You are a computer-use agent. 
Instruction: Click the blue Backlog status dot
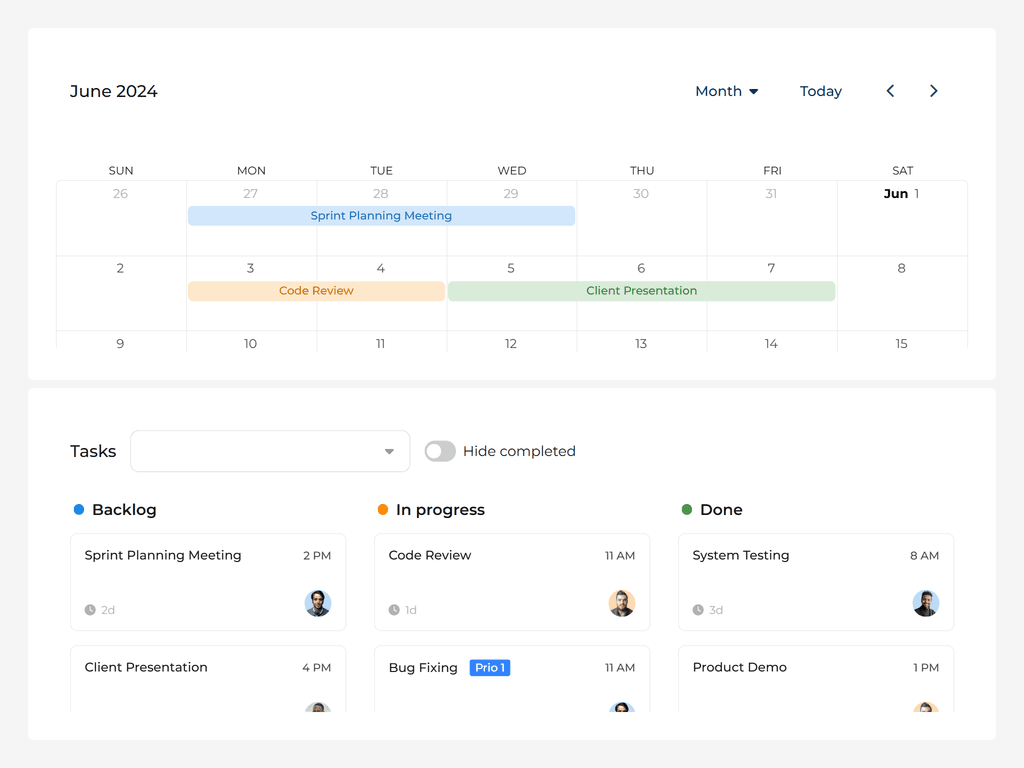(x=79, y=510)
